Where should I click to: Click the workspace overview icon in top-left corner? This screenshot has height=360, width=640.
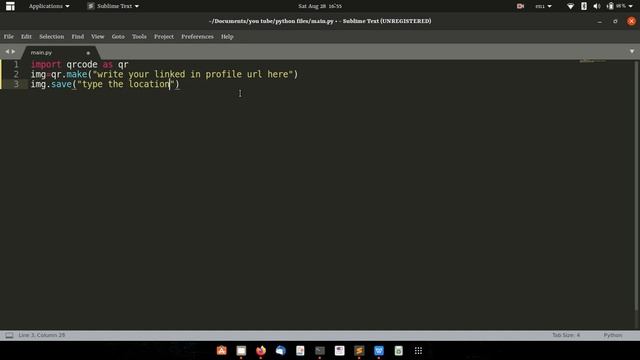coord(10,6)
